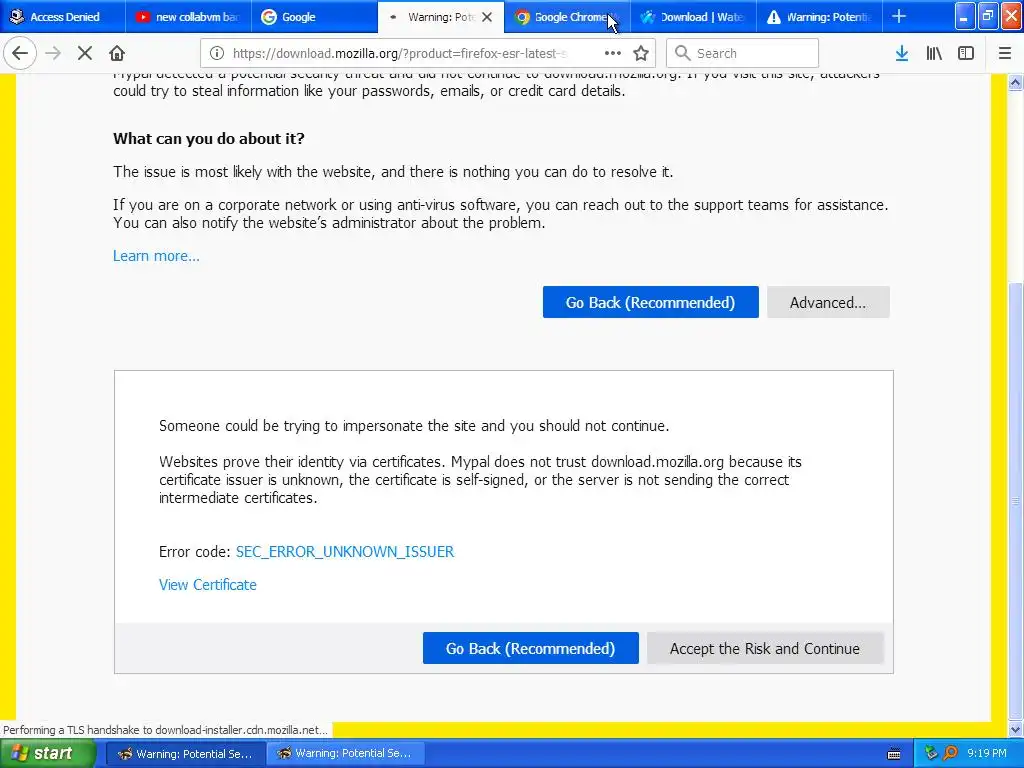Close the active Warning tab
Screen dimensions: 1024x768
click(x=487, y=17)
